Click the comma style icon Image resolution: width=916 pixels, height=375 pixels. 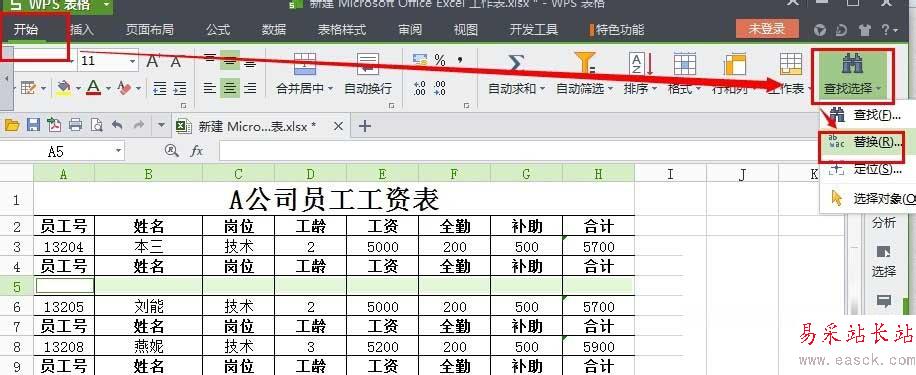tap(460, 60)
